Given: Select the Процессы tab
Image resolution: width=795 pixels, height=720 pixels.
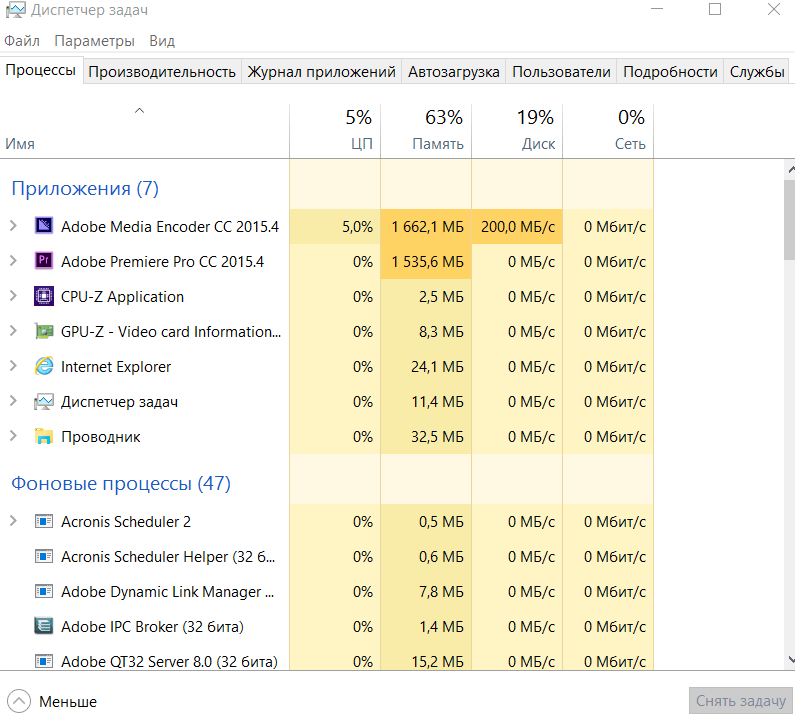Looking at the screenshot, I should [x=41, y=70].
